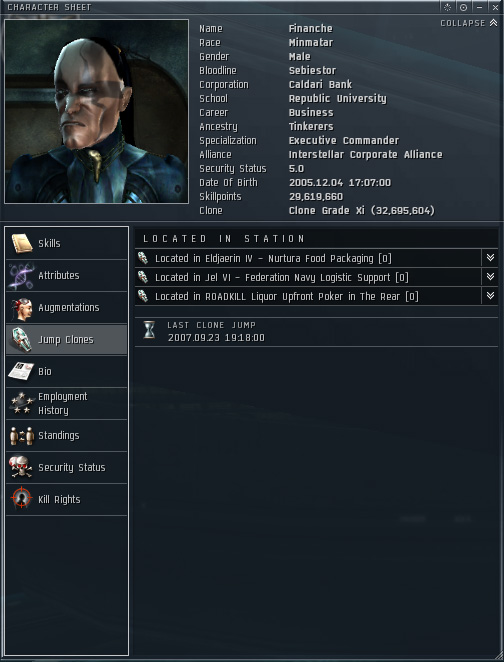504x662 pixels.
Task: Expand the Jel VI clone entry chevron
Action: tap(490, 277)
